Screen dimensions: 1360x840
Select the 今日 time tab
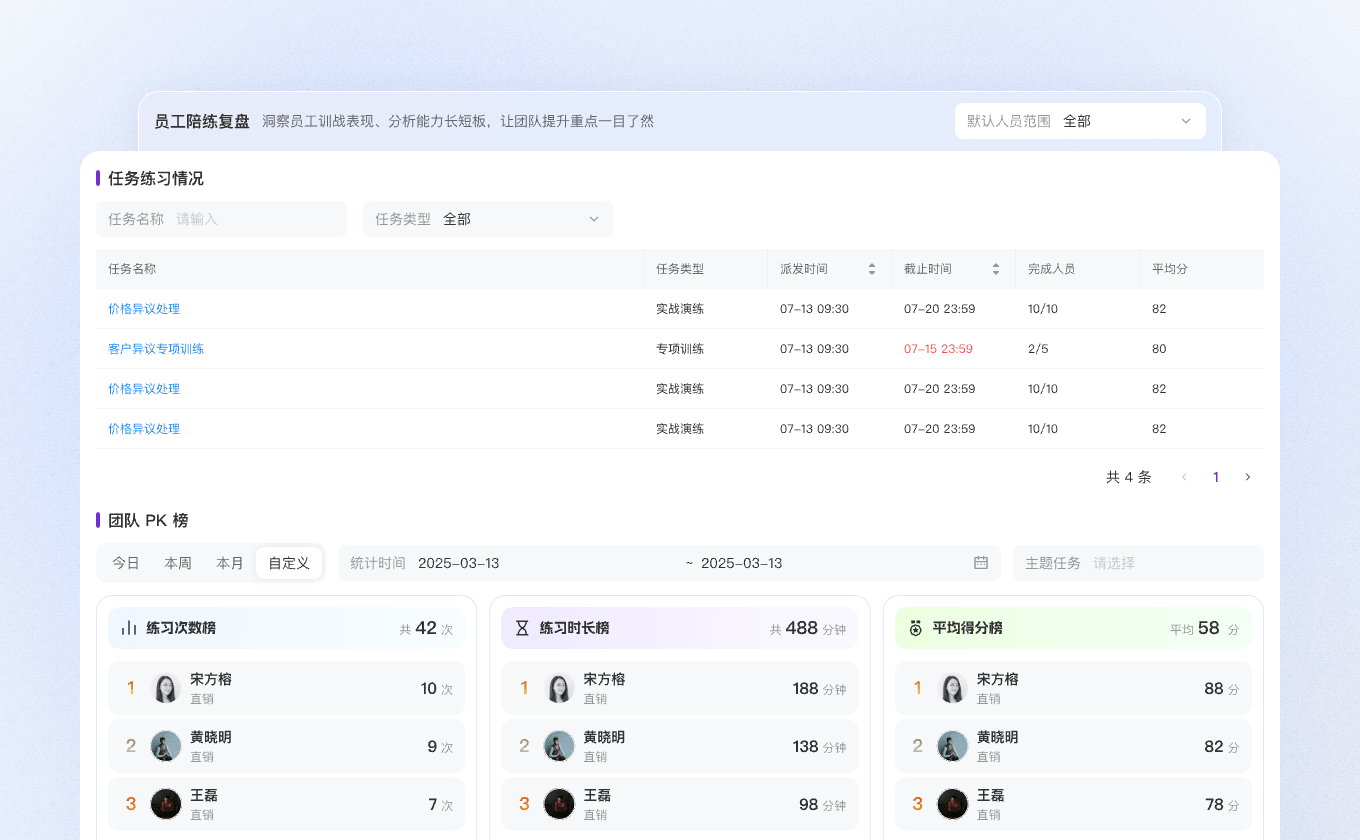coord(126,563)
